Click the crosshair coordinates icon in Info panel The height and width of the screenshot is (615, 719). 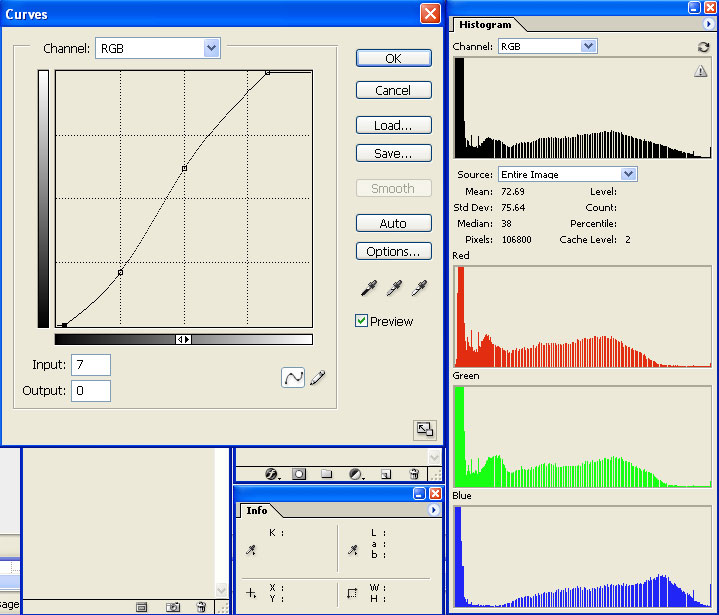(x=251, y=593)
